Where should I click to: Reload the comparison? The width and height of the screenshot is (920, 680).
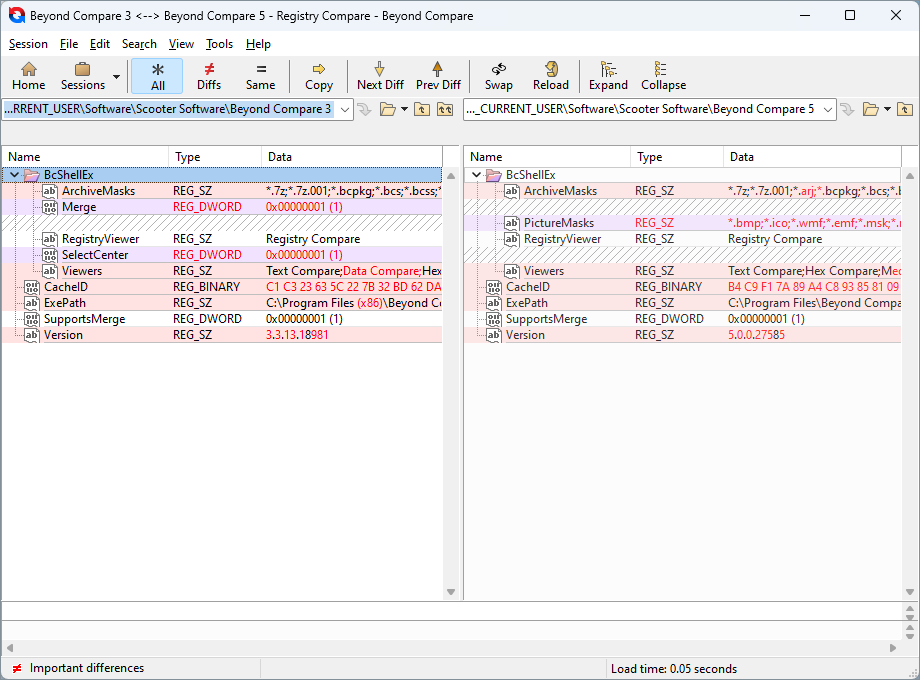[x=550, y=75]
